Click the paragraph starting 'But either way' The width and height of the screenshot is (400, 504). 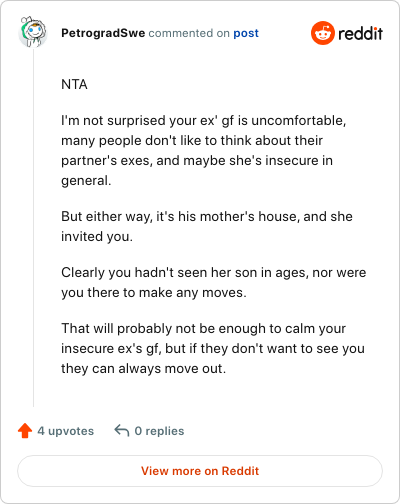tap(207, 226)
